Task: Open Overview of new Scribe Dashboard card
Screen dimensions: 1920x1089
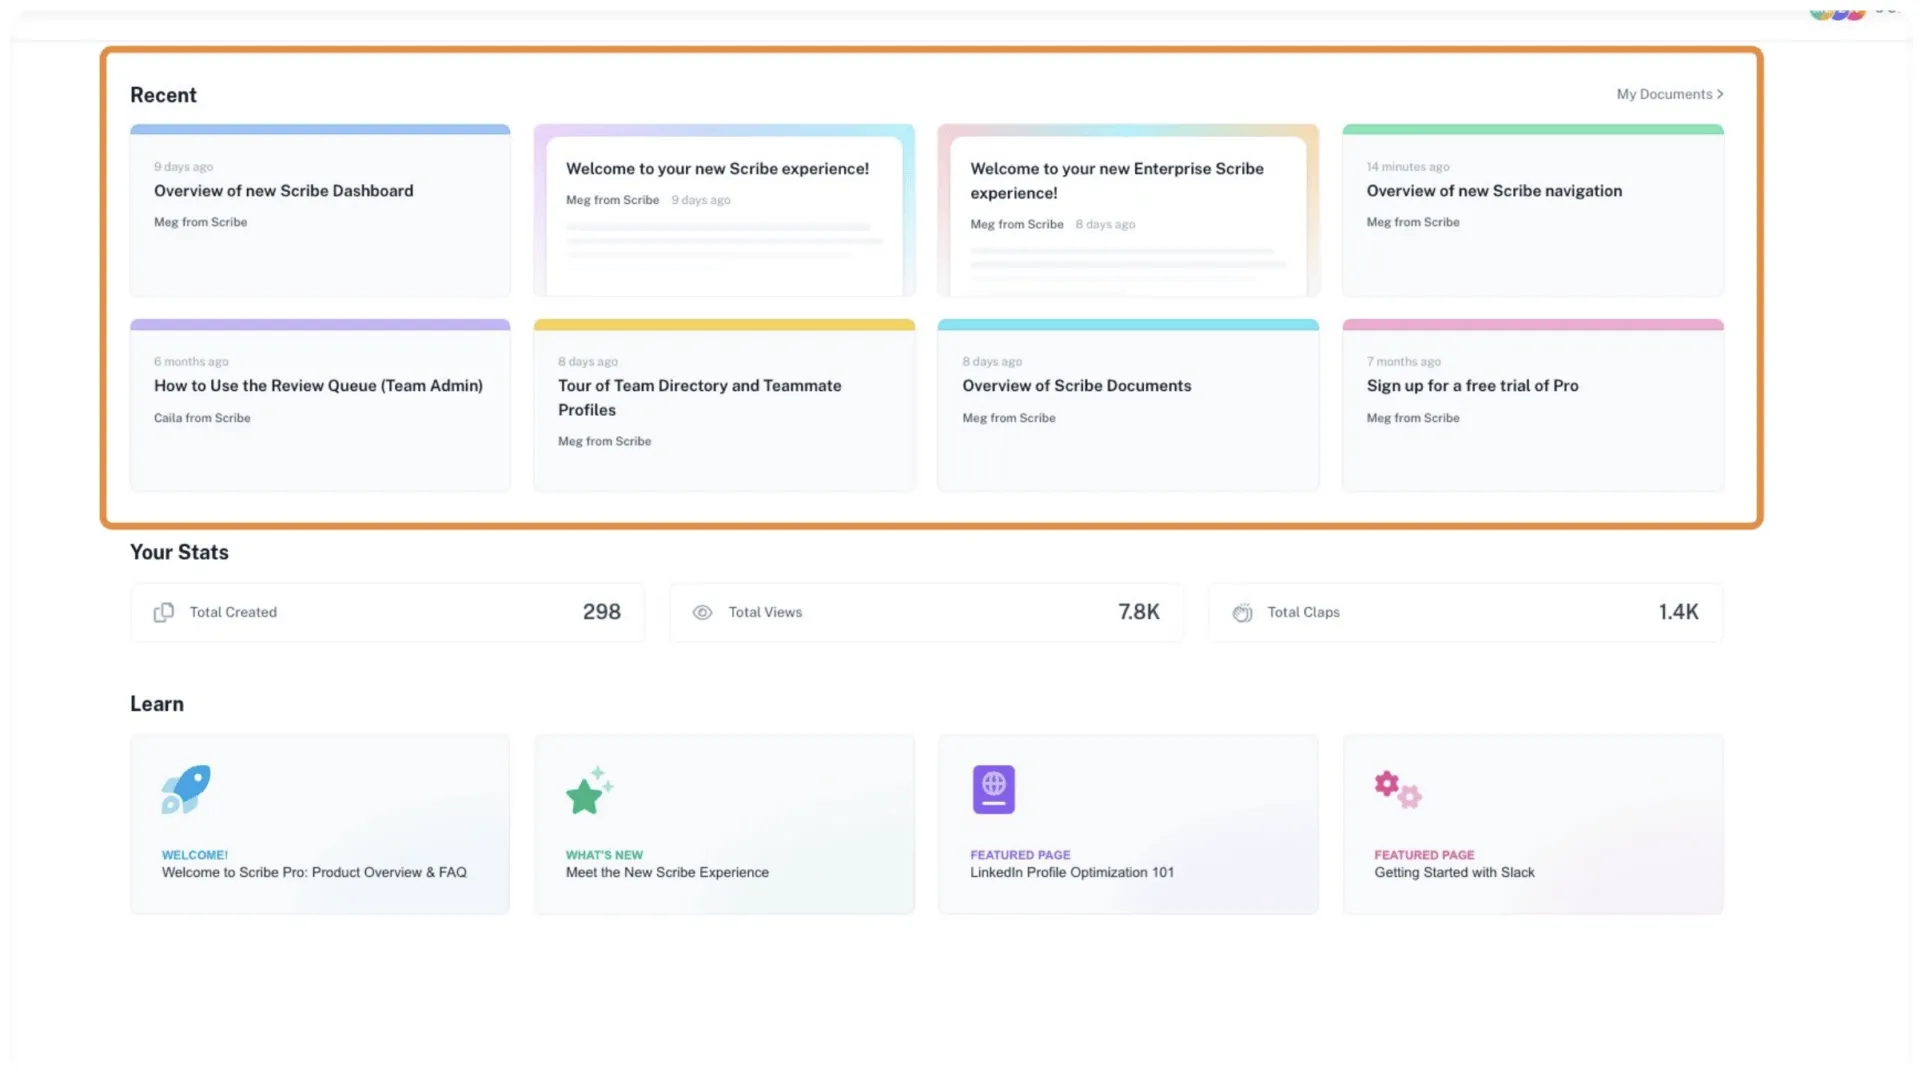Action: tap(320, 211)
